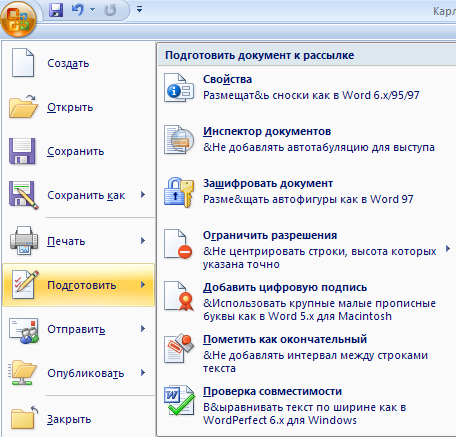Click the purple floppy icon for Сохранить
456x437 pixels.
[x=22, y=151]
